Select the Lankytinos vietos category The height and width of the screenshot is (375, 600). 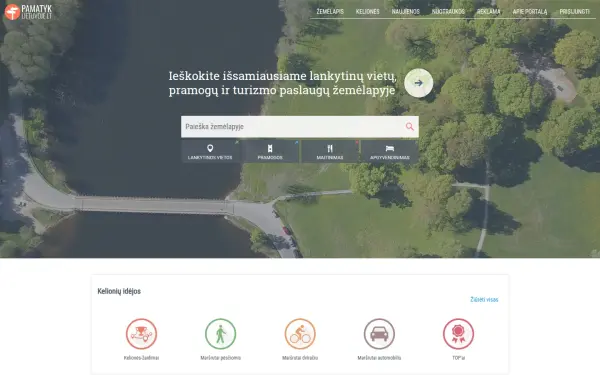(x=210, y=151)
